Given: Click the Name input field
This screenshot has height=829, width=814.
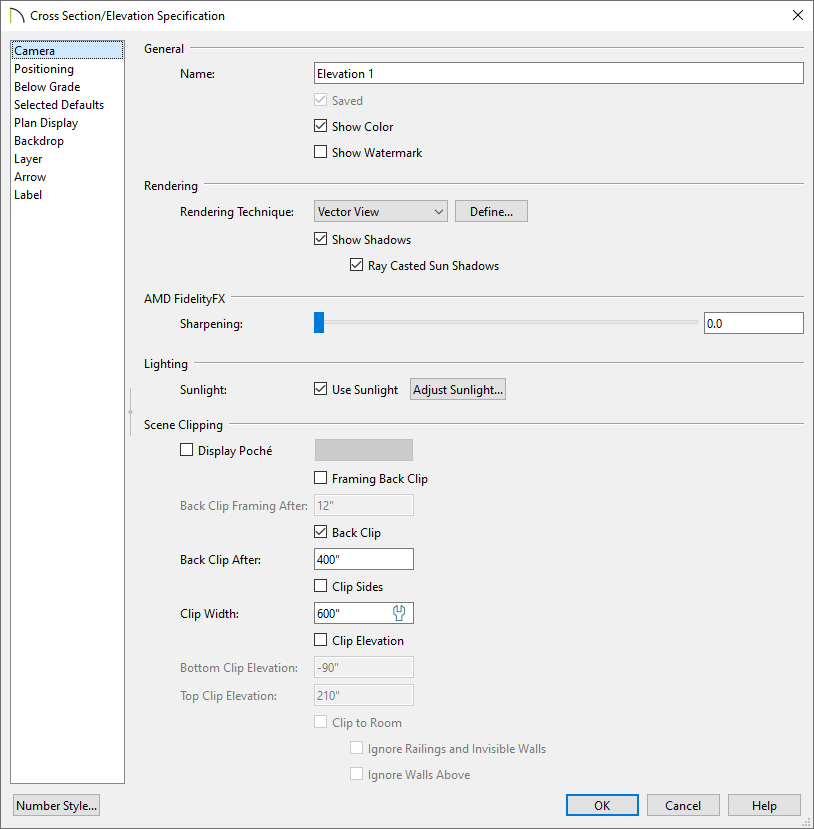Looking at the screenshot, I should pyautogui.click(x=559, y=73).
